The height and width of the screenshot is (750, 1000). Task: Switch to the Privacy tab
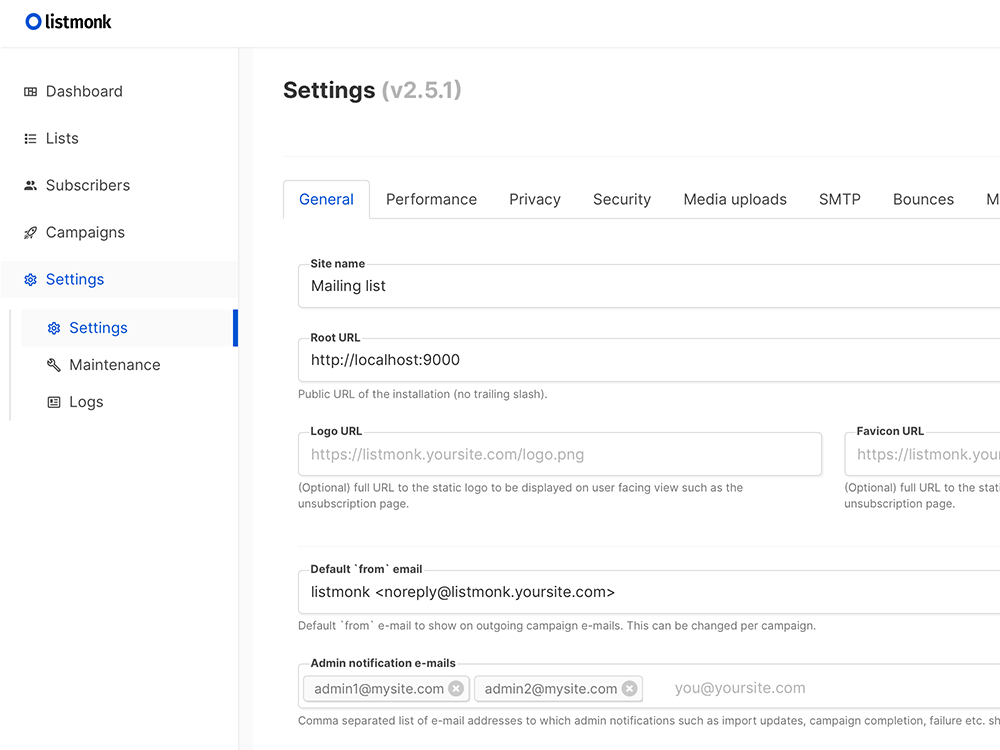coord(534,200)
